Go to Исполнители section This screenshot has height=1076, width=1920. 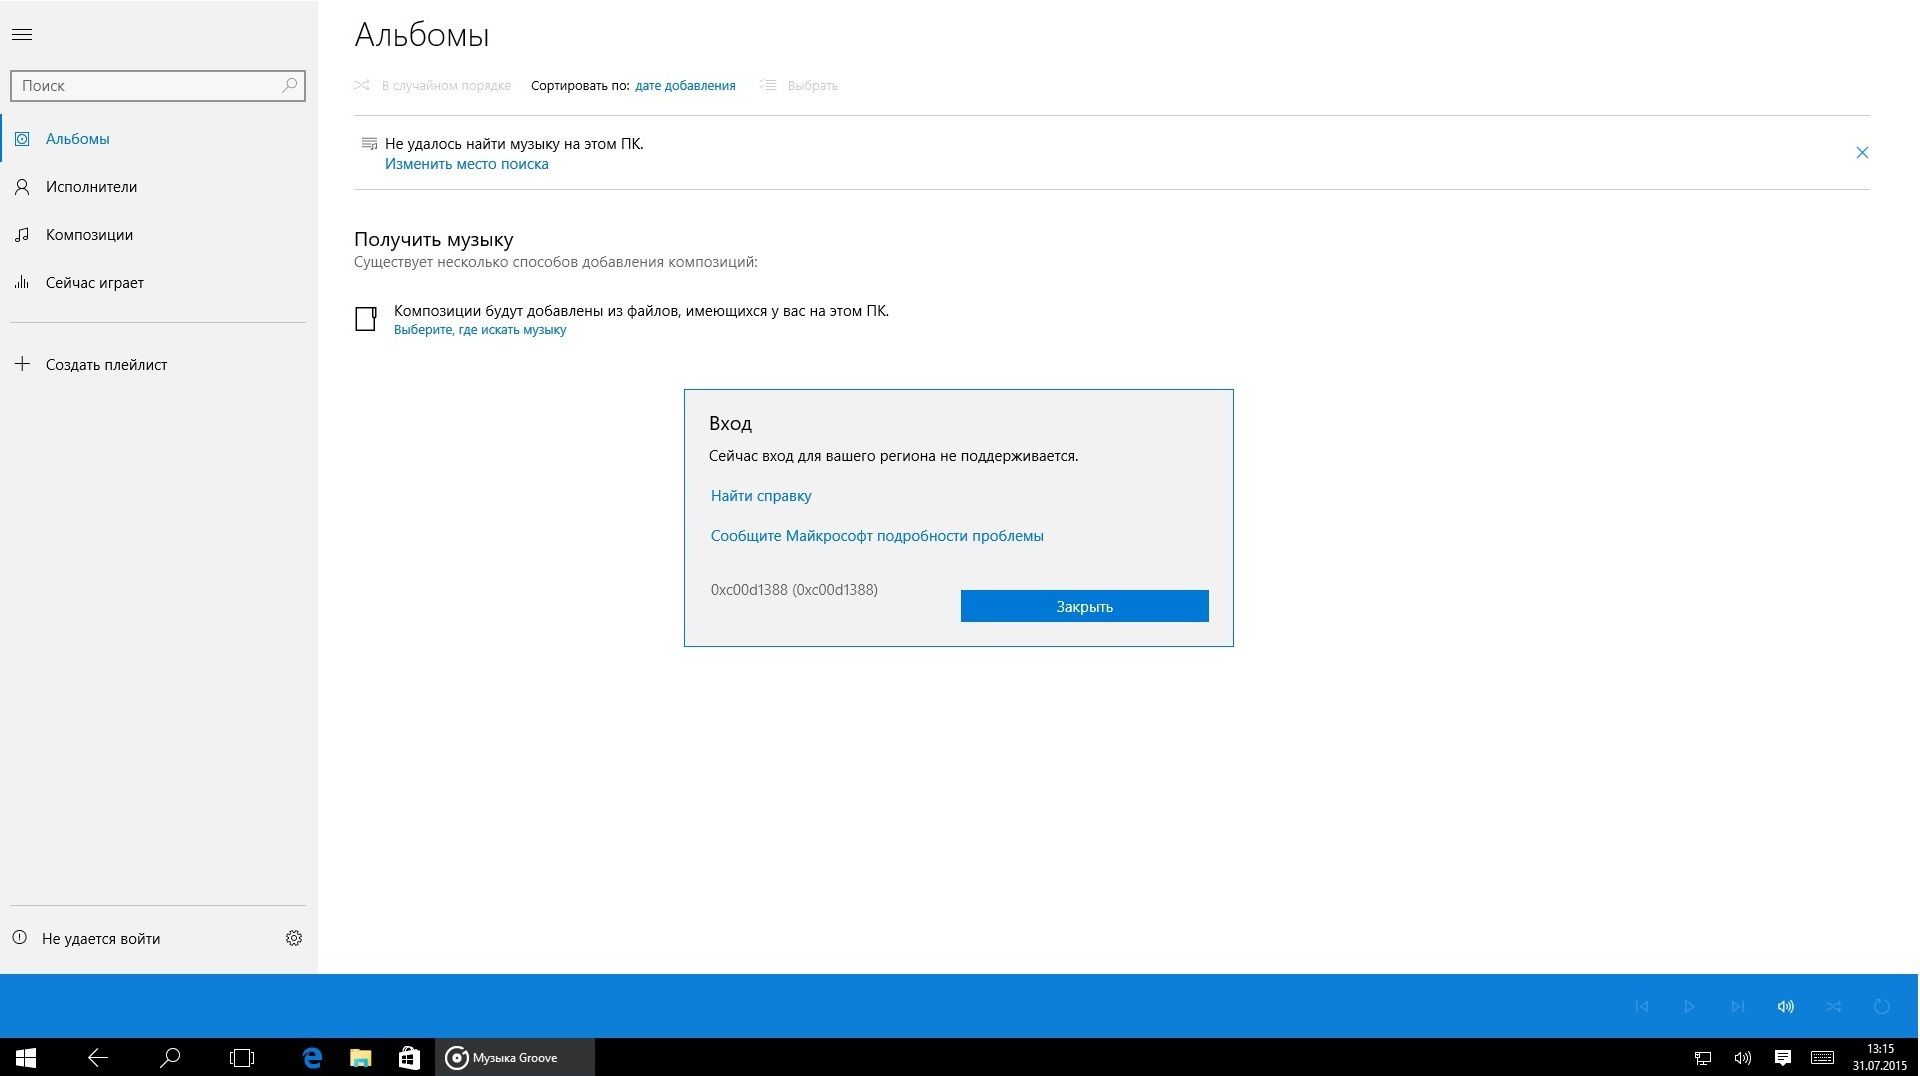[x=158, y=187]
